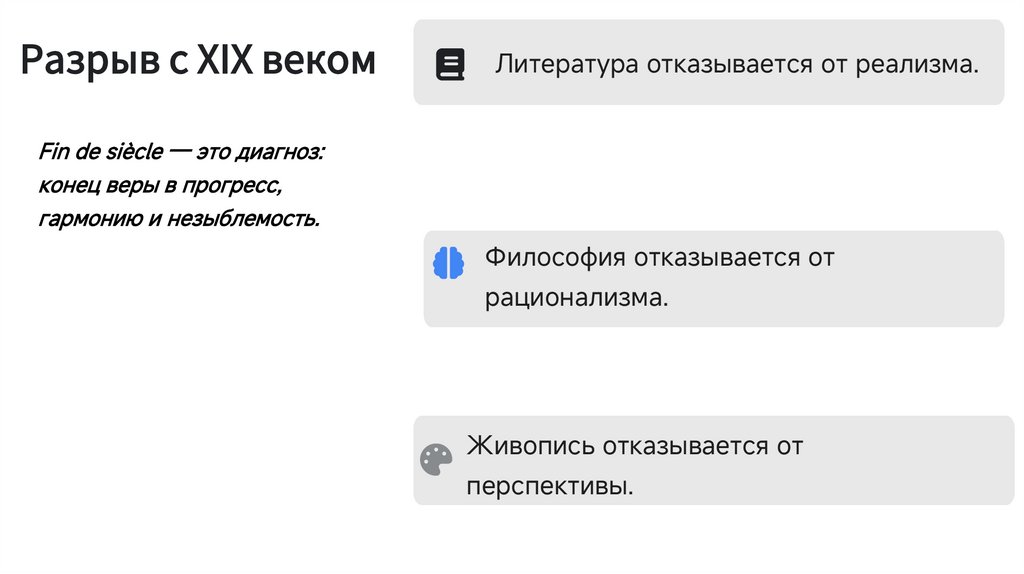Screen dimensions: 1024x574
Task: Click the gray paint palette icon
Action: [436, 459]
